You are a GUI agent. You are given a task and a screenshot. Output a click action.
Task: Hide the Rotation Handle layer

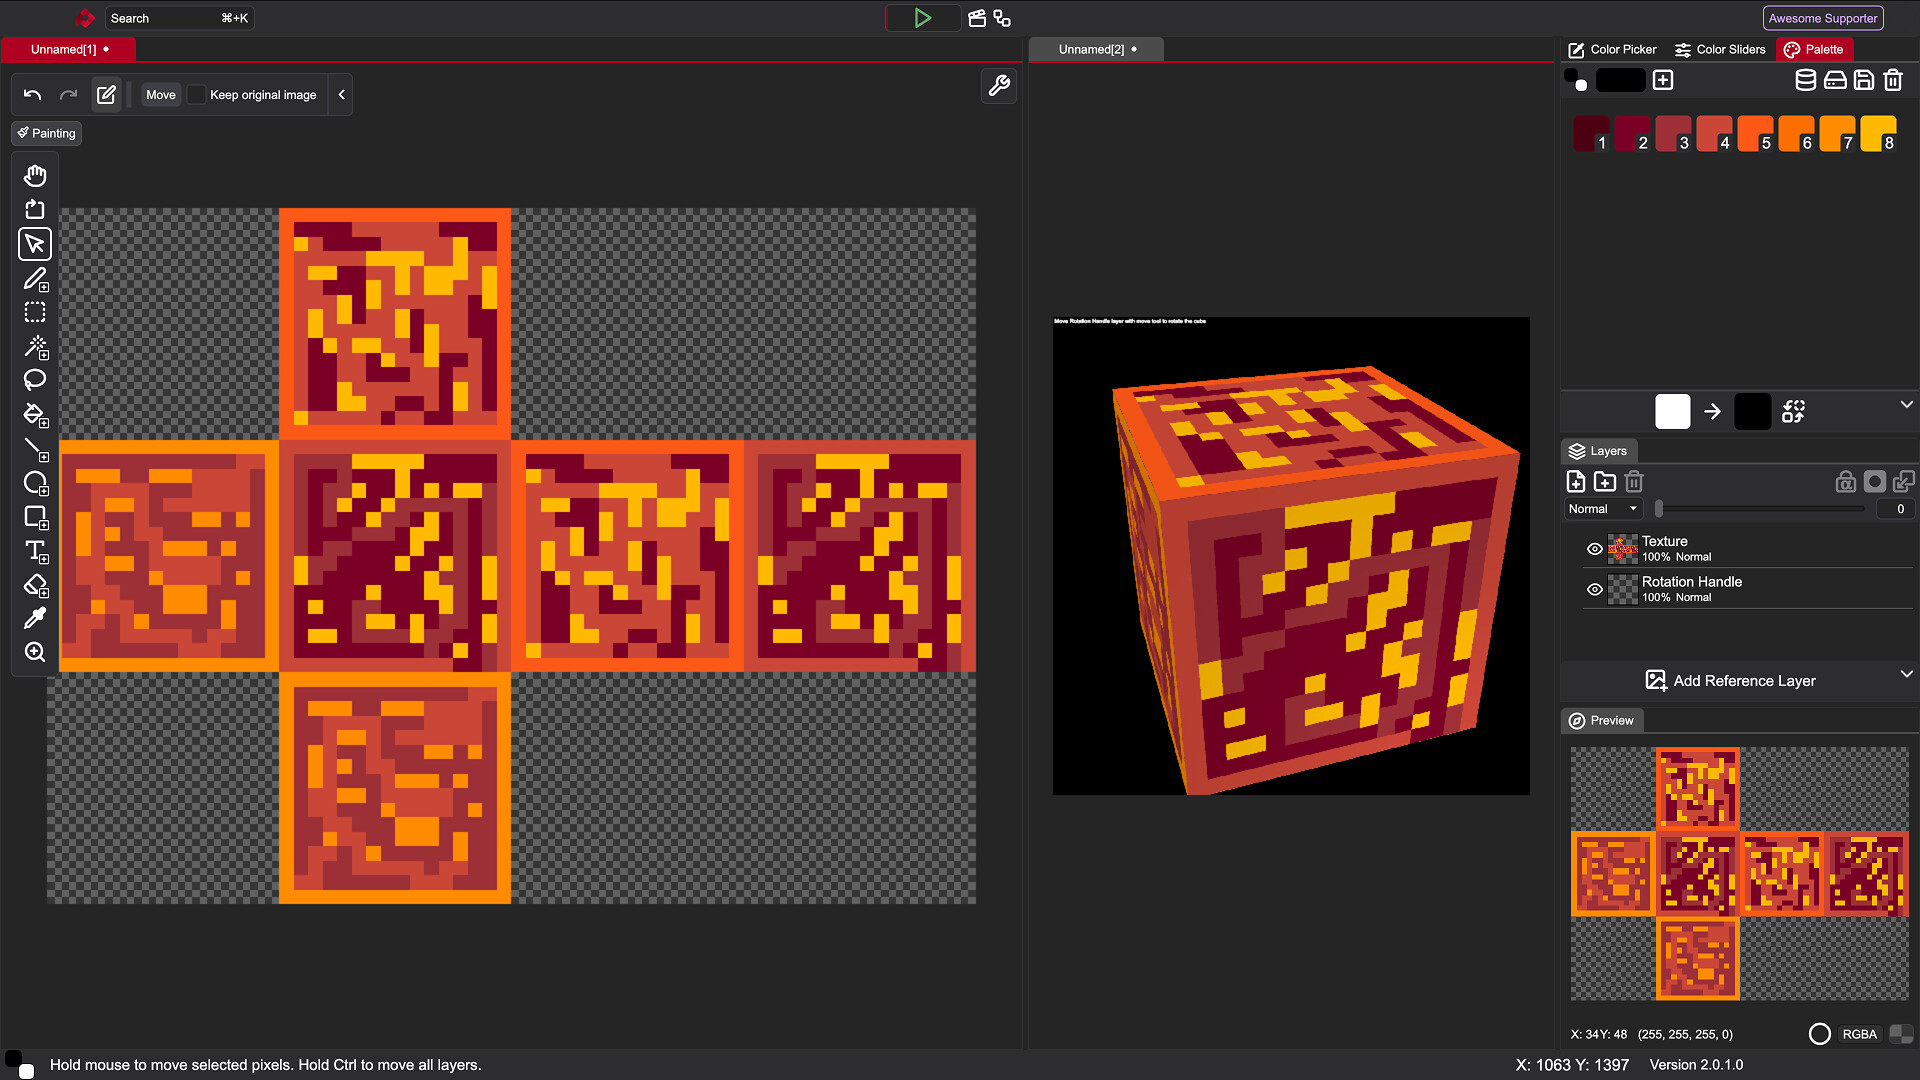pyautogui.click(x=1594, y=589)
